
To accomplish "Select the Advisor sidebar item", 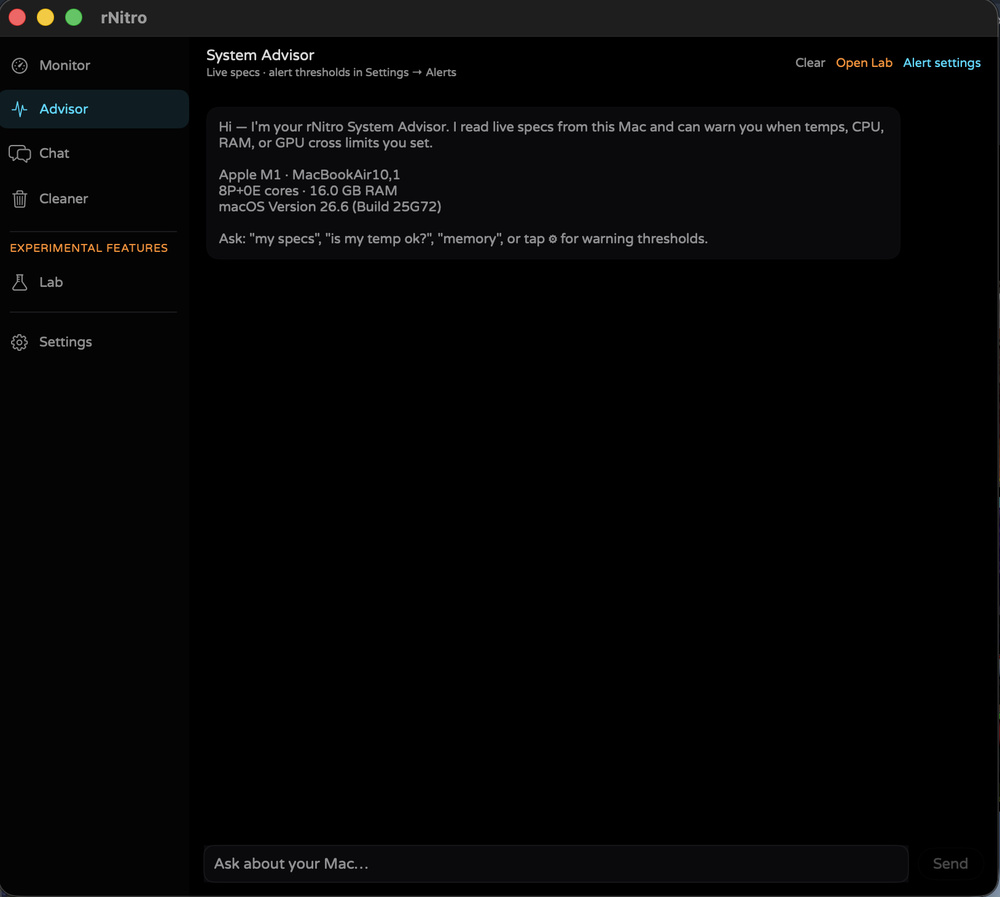I will point(94,109).
